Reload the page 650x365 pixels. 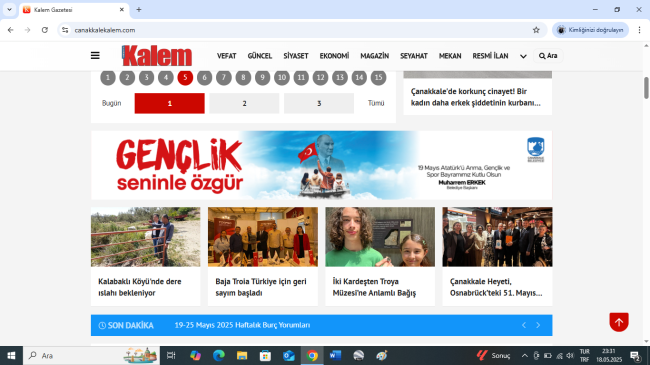coord(45,30)
